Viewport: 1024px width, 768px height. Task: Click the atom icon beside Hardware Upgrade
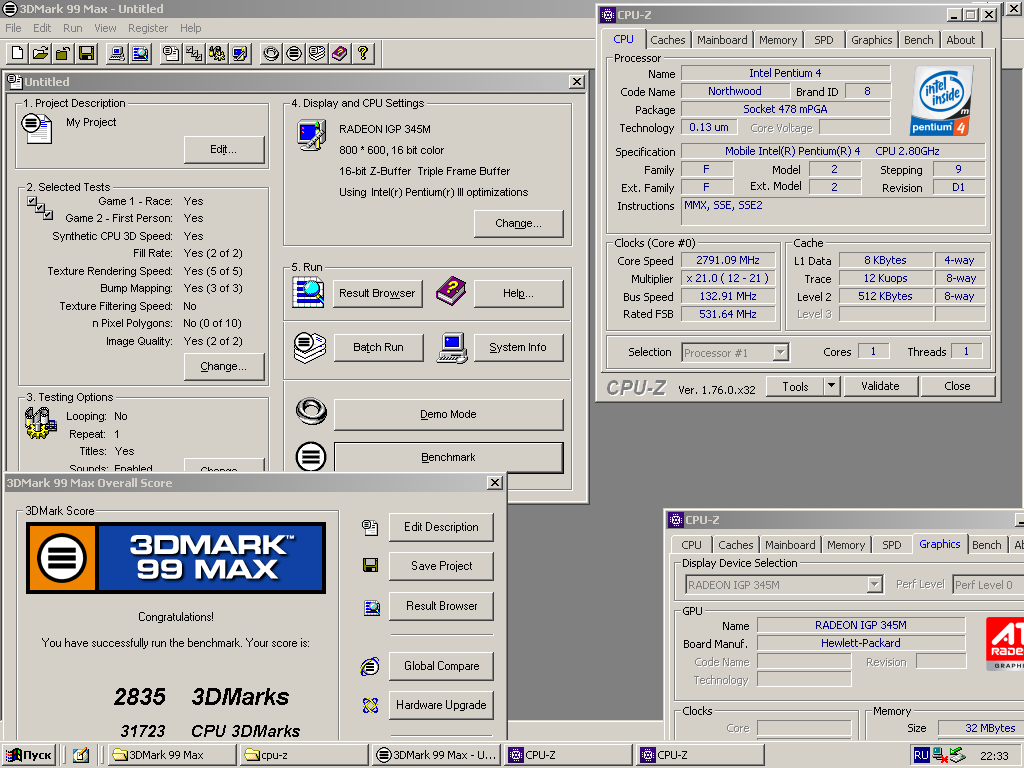click(370, 705)
